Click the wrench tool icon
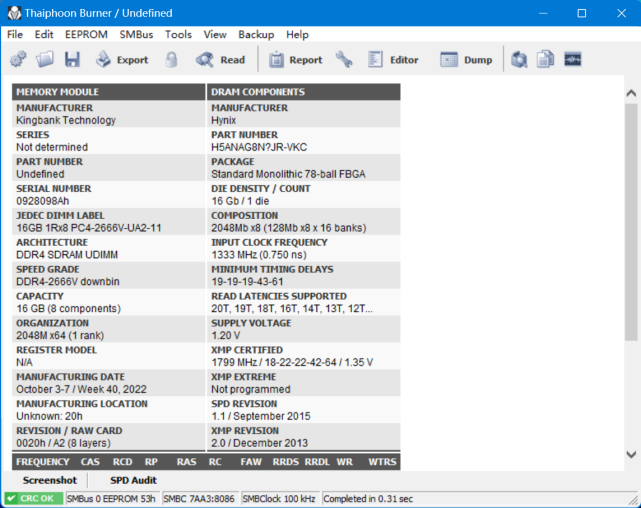This screenshot has width=641, height=508. tap(344, 60)
